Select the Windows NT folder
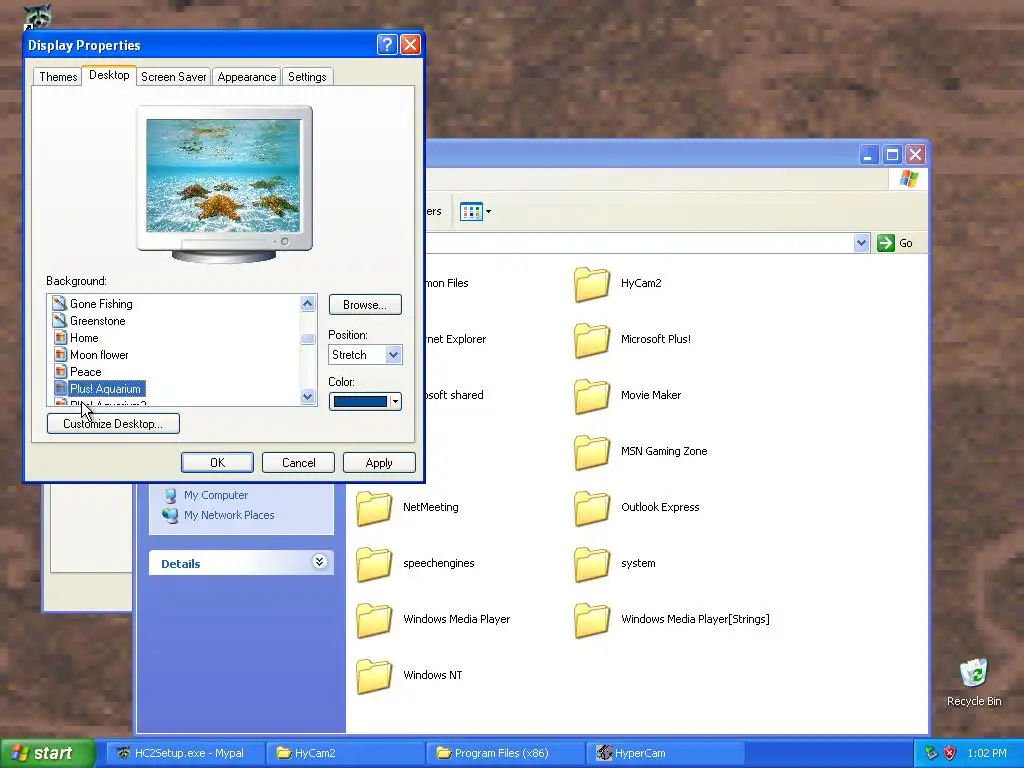Viewport: 1024px width, 768px height. [409, 676]
